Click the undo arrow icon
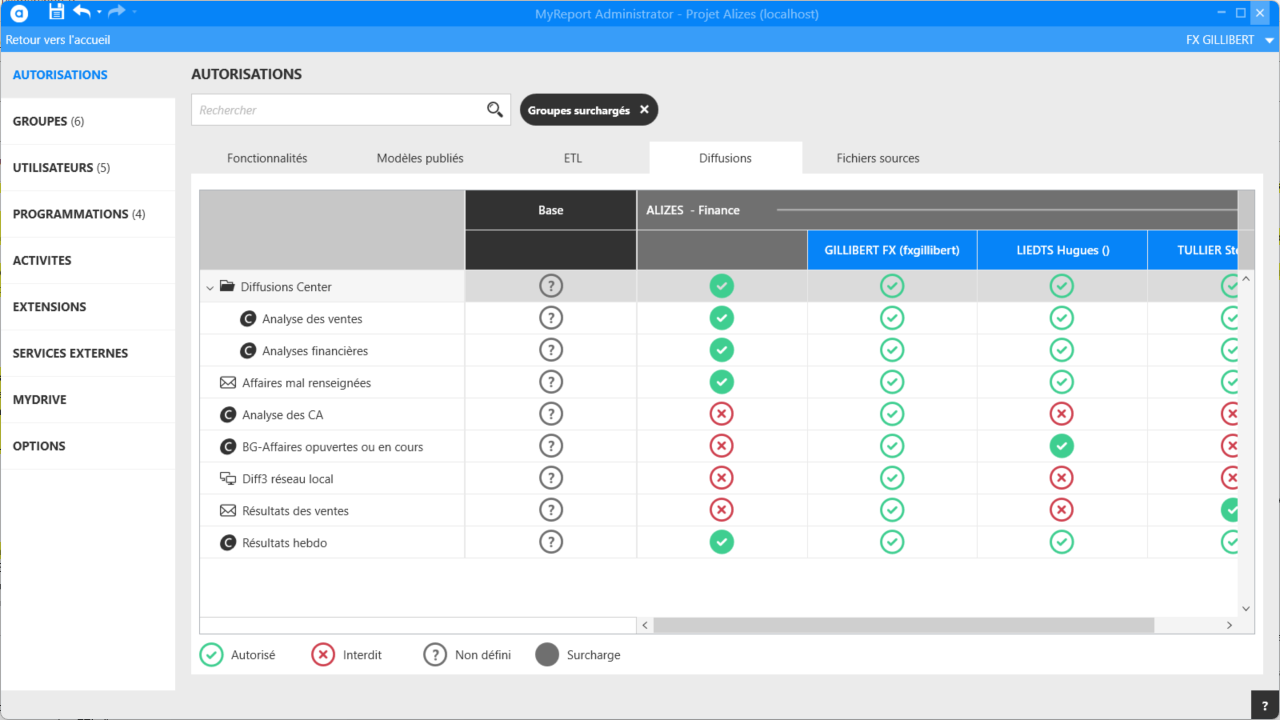 tap(81, 12)
